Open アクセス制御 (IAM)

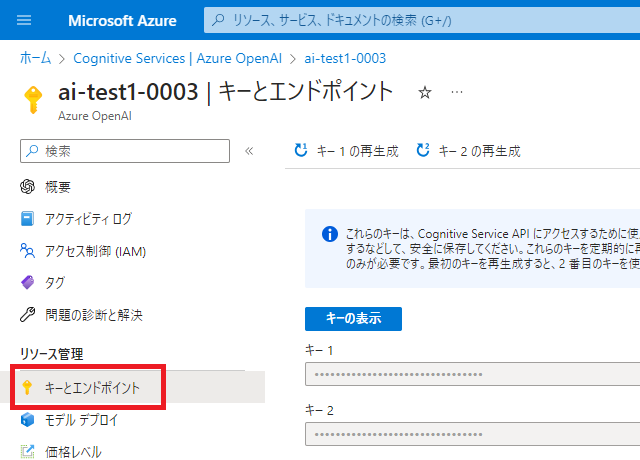click(96, 251)
